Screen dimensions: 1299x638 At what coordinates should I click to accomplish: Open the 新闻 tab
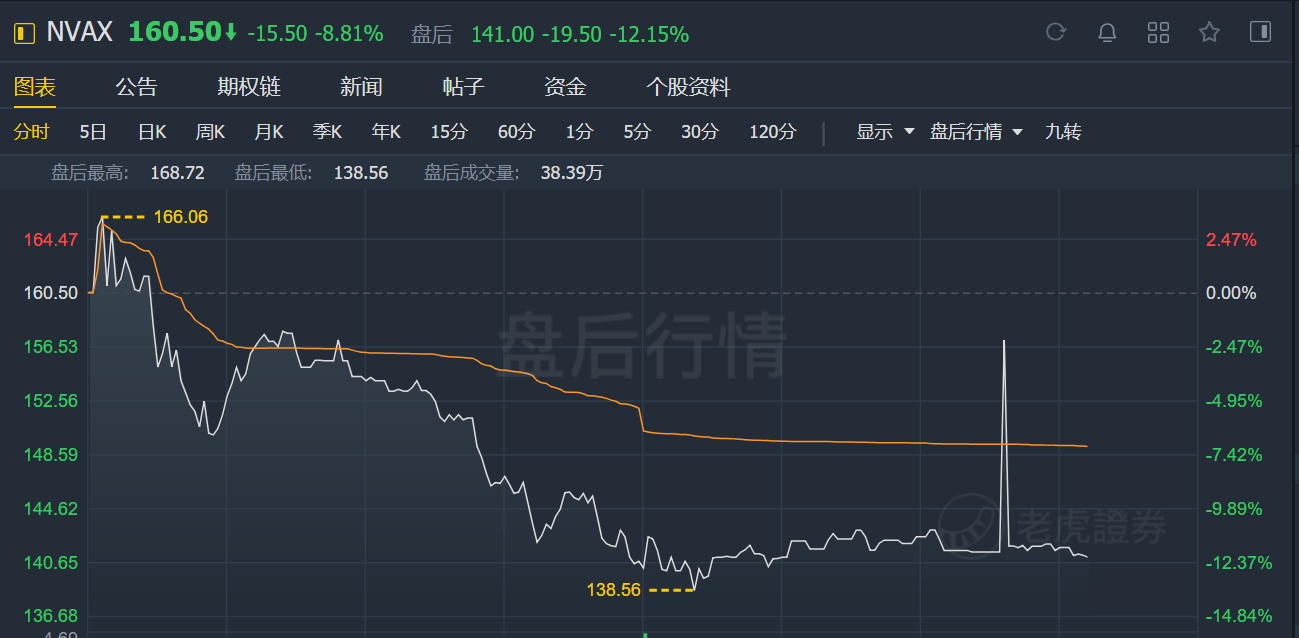pyautogui.click(x=361, y=87)
